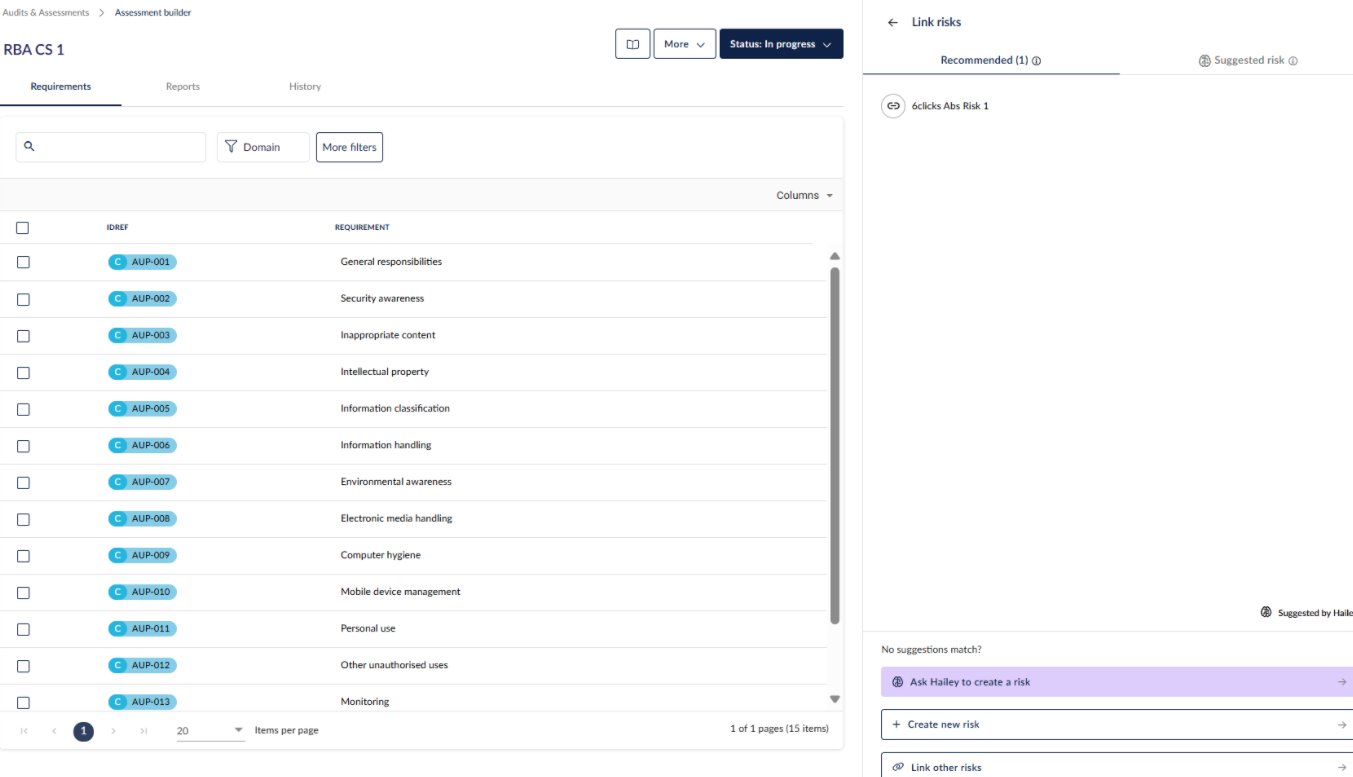1353x777 pixels.
Task: Open the Columns dropdown
Action: pos(804,195)
